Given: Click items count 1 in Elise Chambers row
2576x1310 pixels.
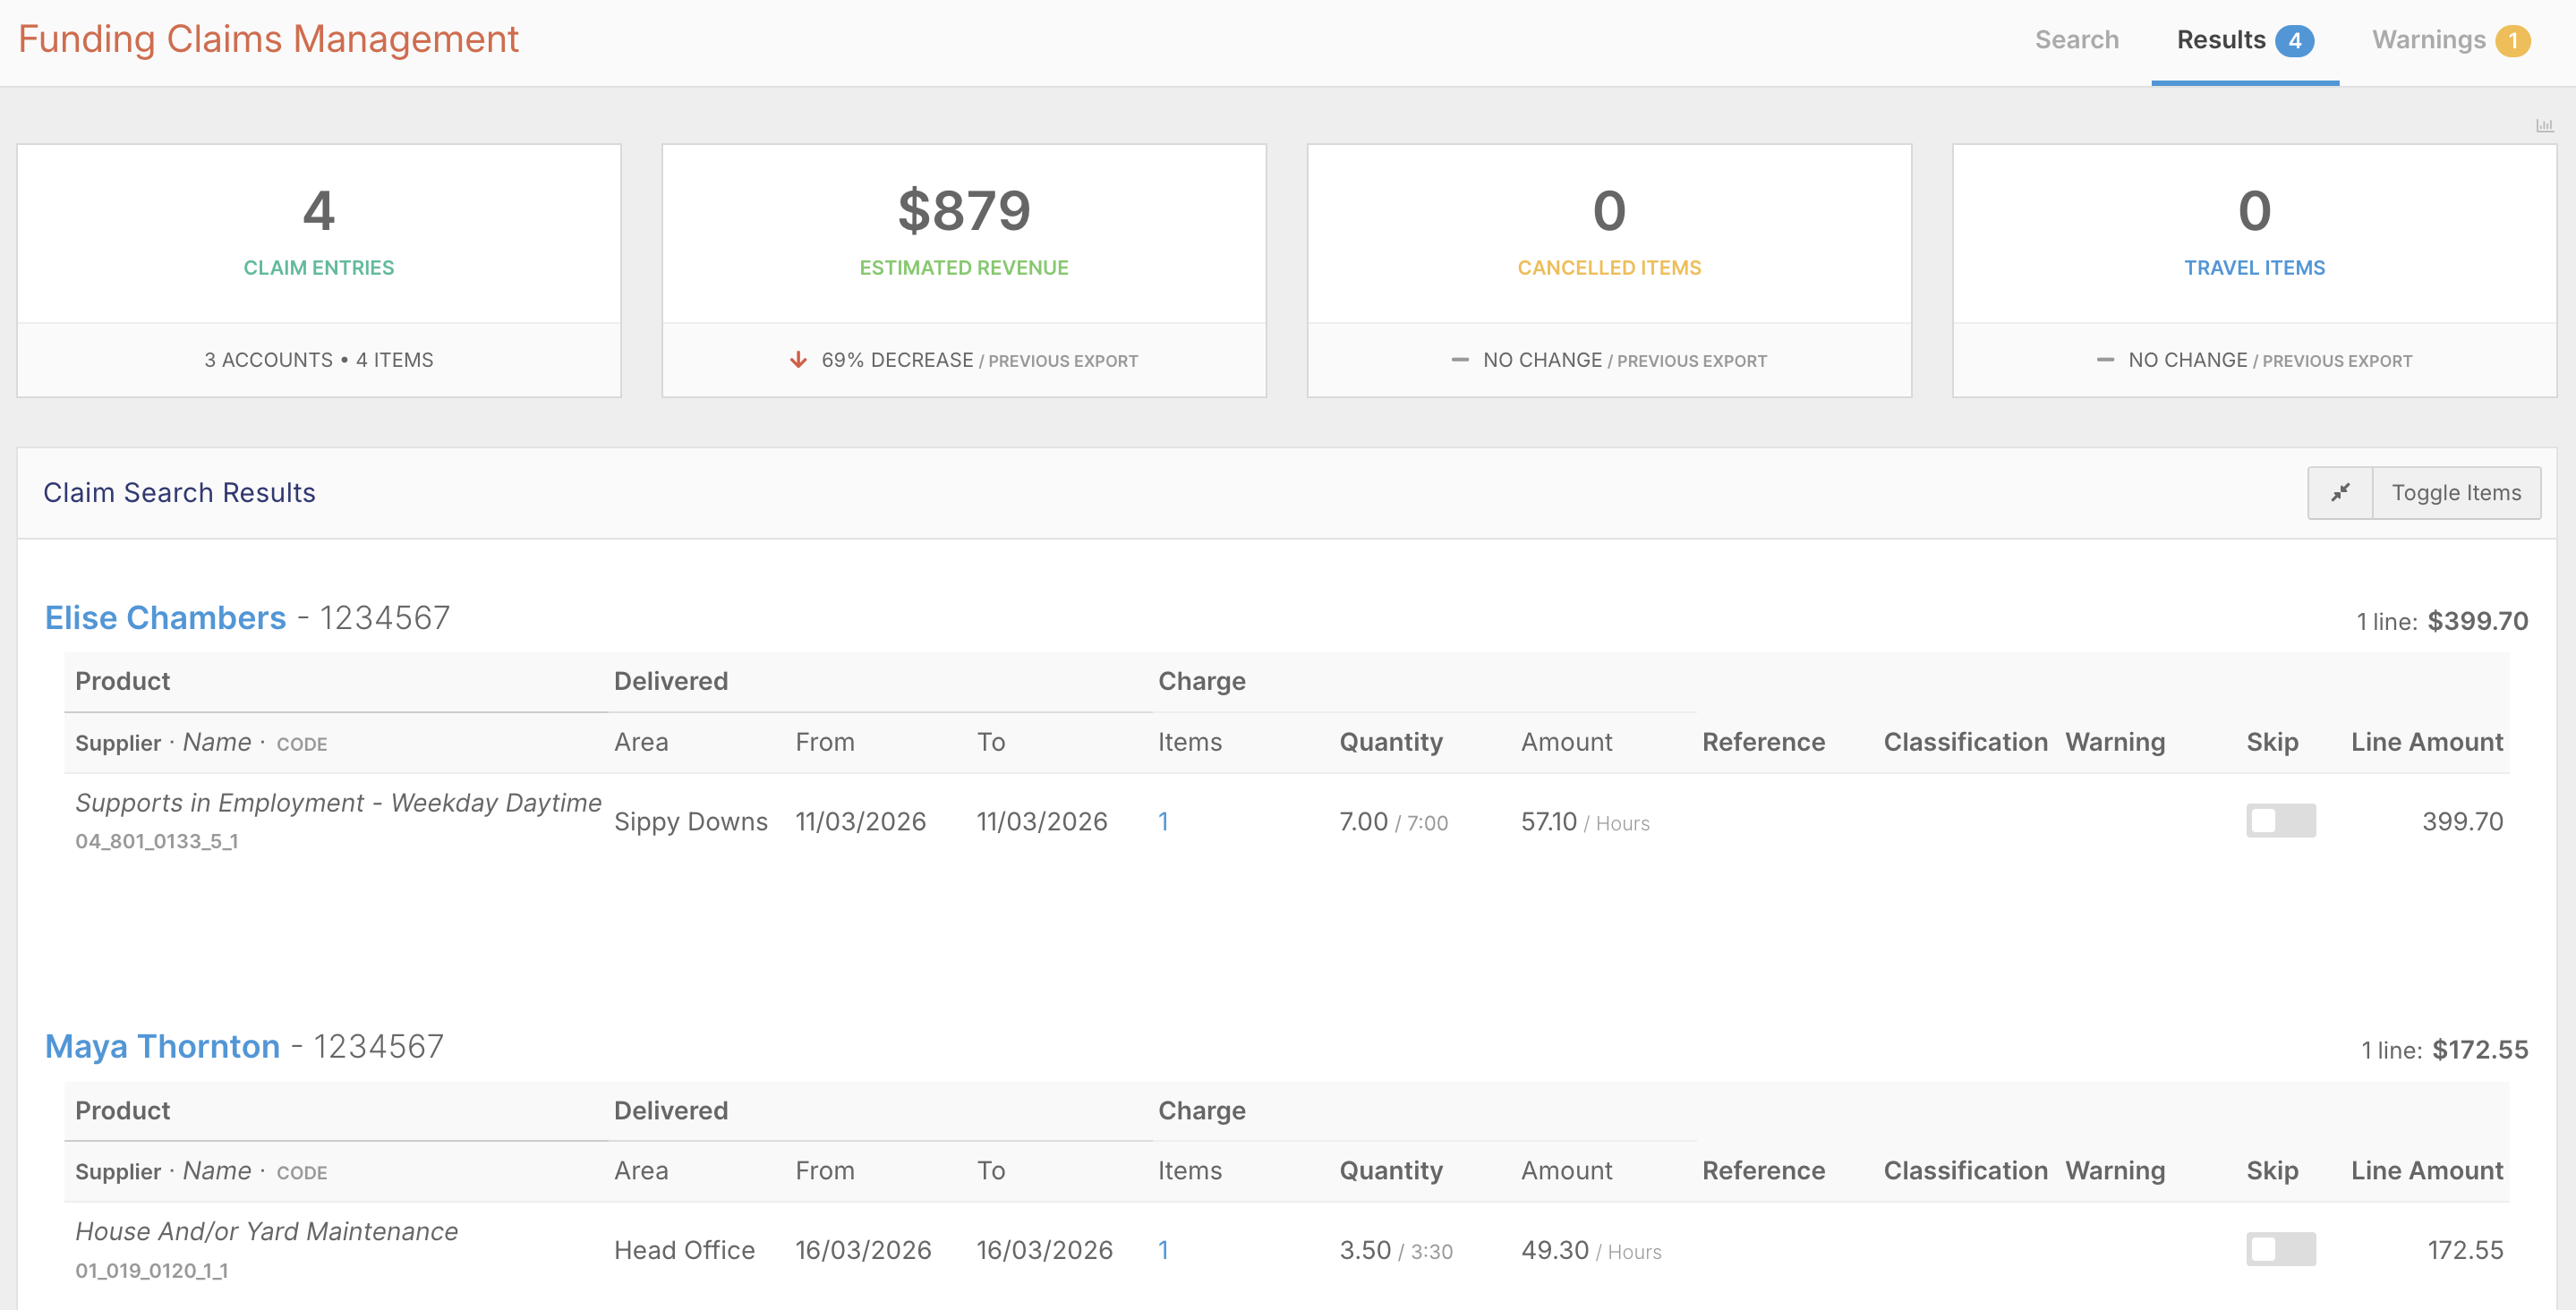Looking at the screenshot, I should coord(1163,821).
